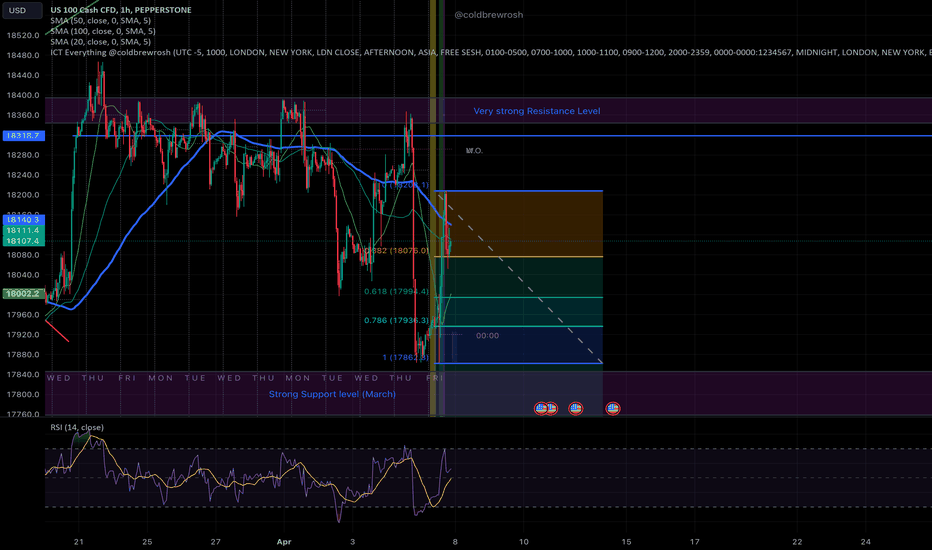This screenshot has height=550, width=932.
Task: Select the SMA 100 indicator legend
Action: pos(103,32)
